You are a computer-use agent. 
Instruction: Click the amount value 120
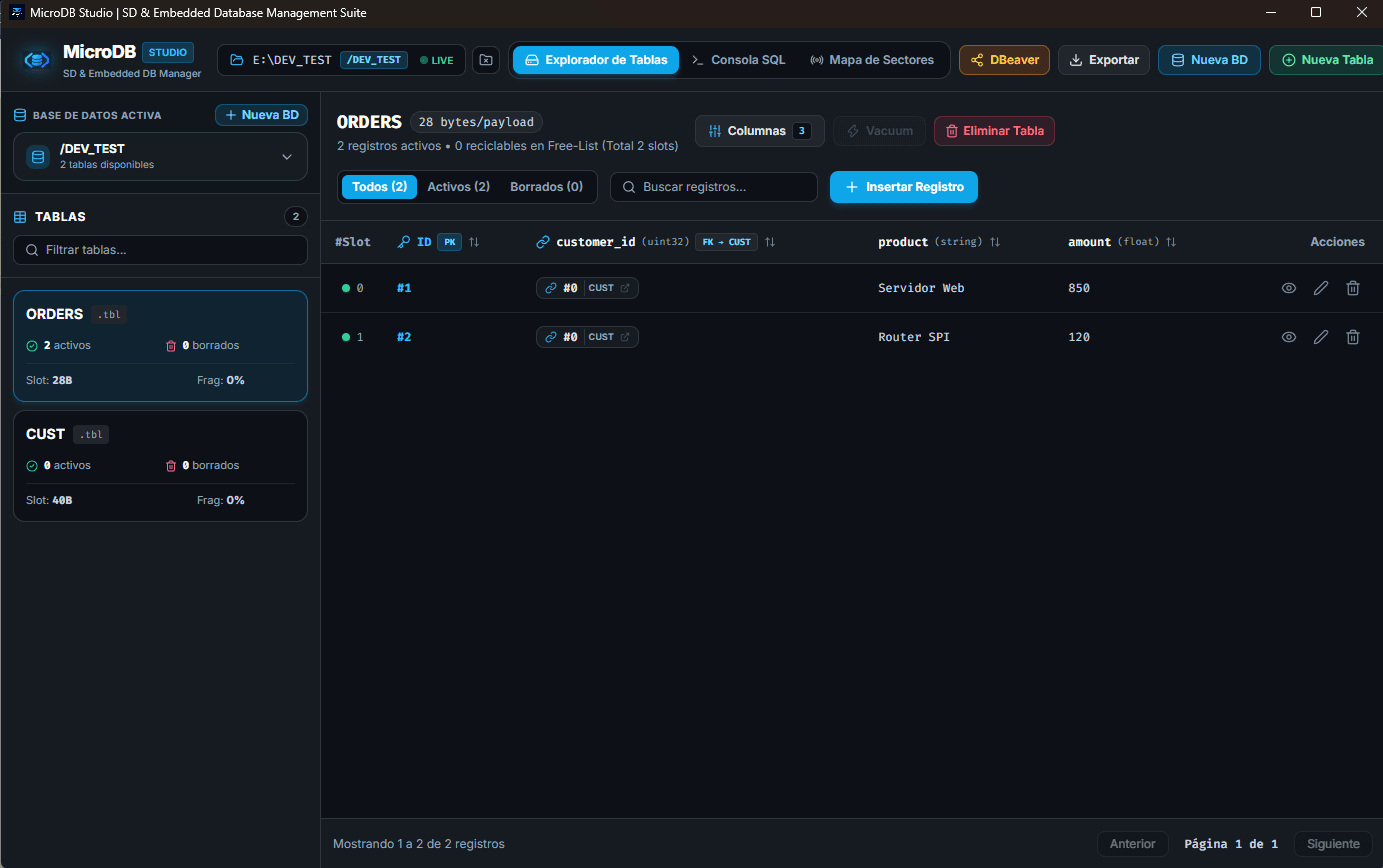(x=1079, y=337)
